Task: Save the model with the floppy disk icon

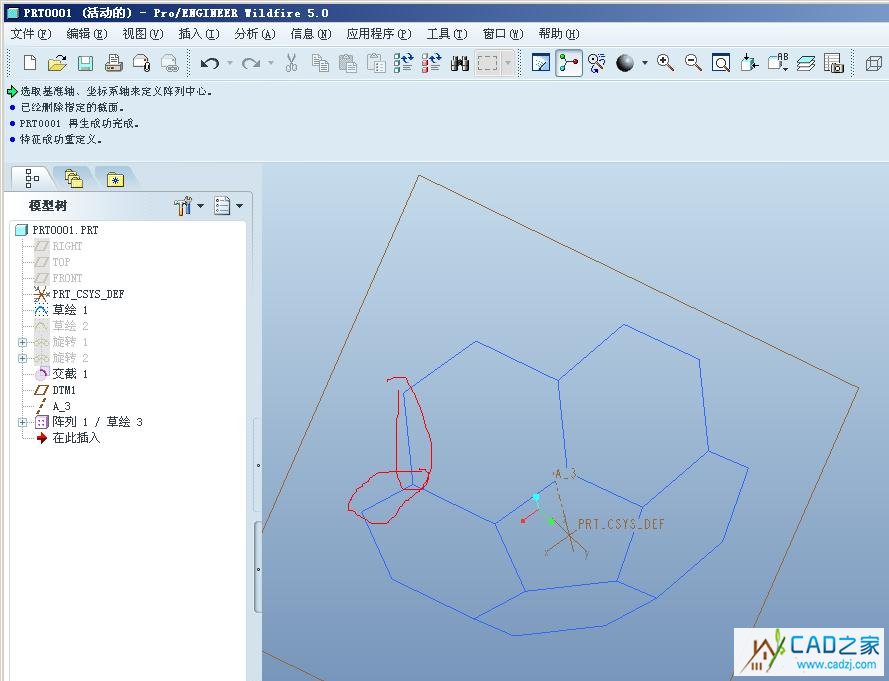Action: tap(85, 63)
